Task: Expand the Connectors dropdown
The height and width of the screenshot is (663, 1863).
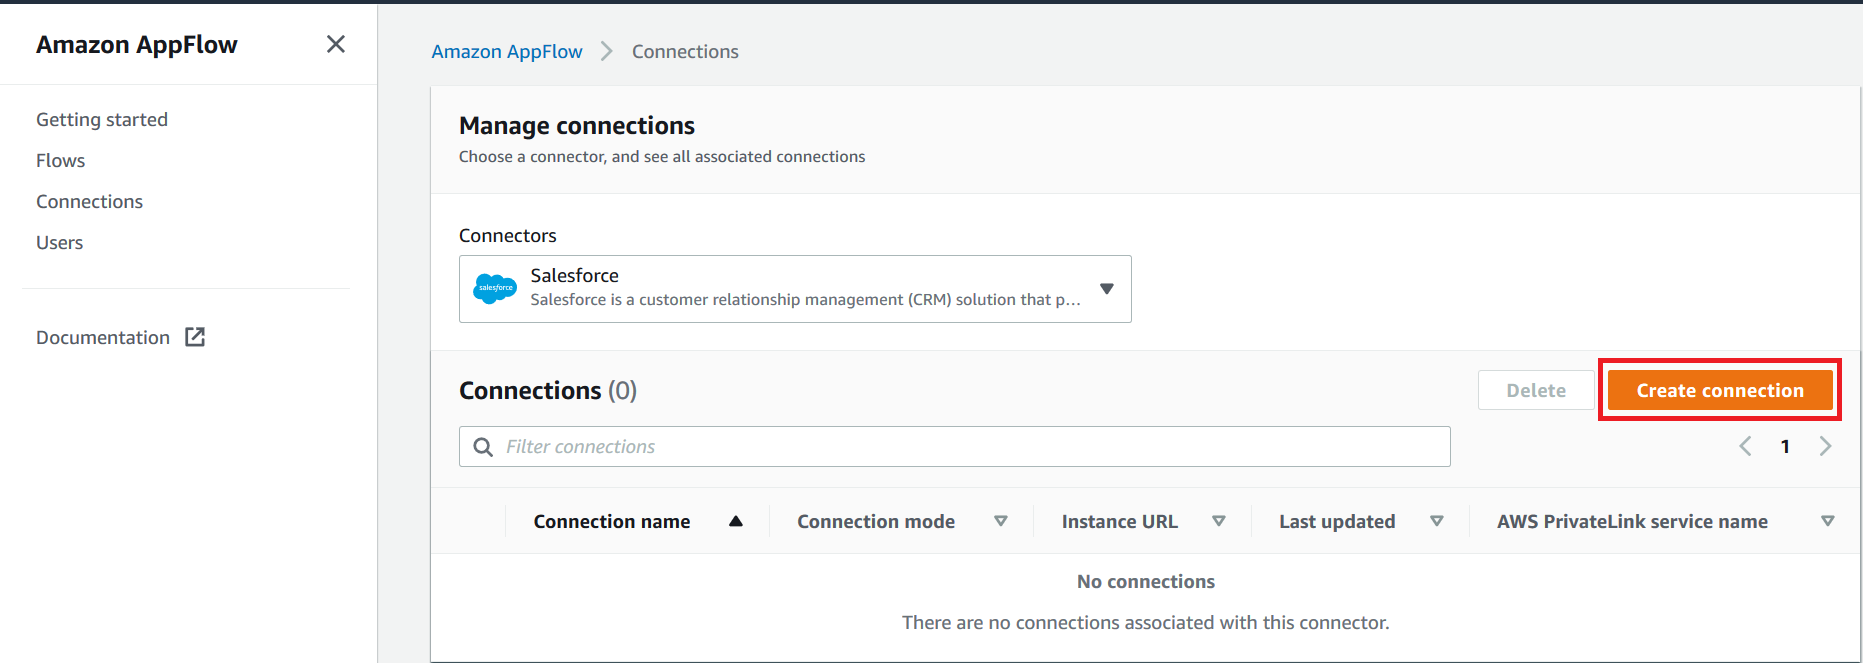Action: (x=1106, y=289)
